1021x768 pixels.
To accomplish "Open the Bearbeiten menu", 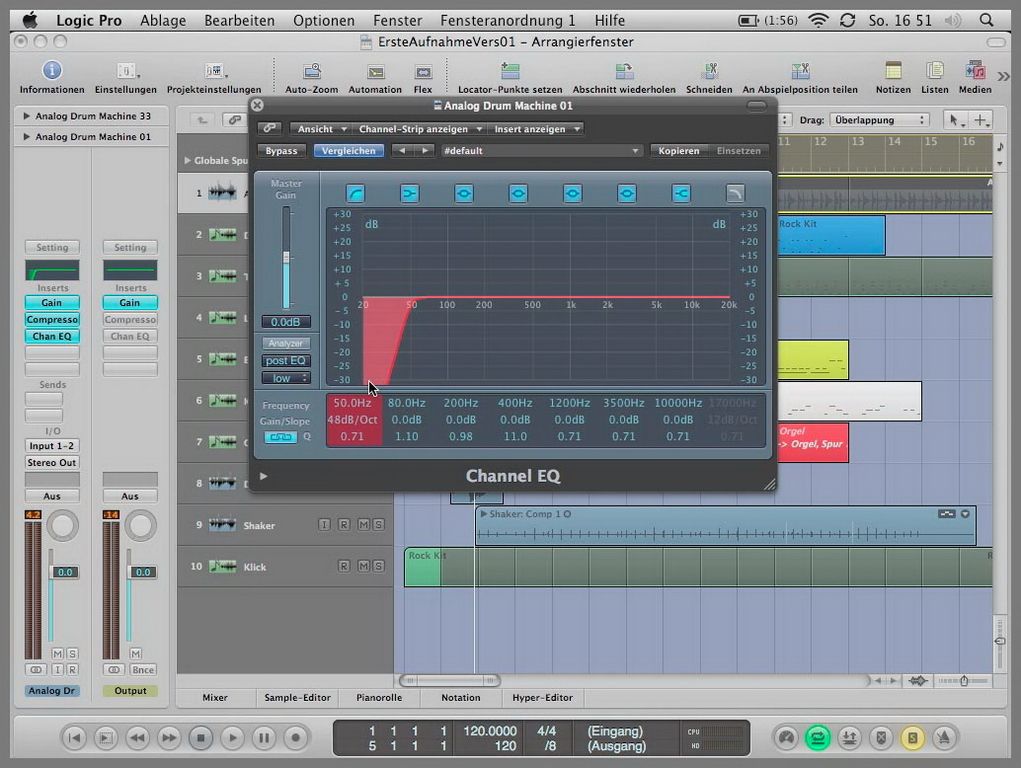I will click(x=240, y=20).
